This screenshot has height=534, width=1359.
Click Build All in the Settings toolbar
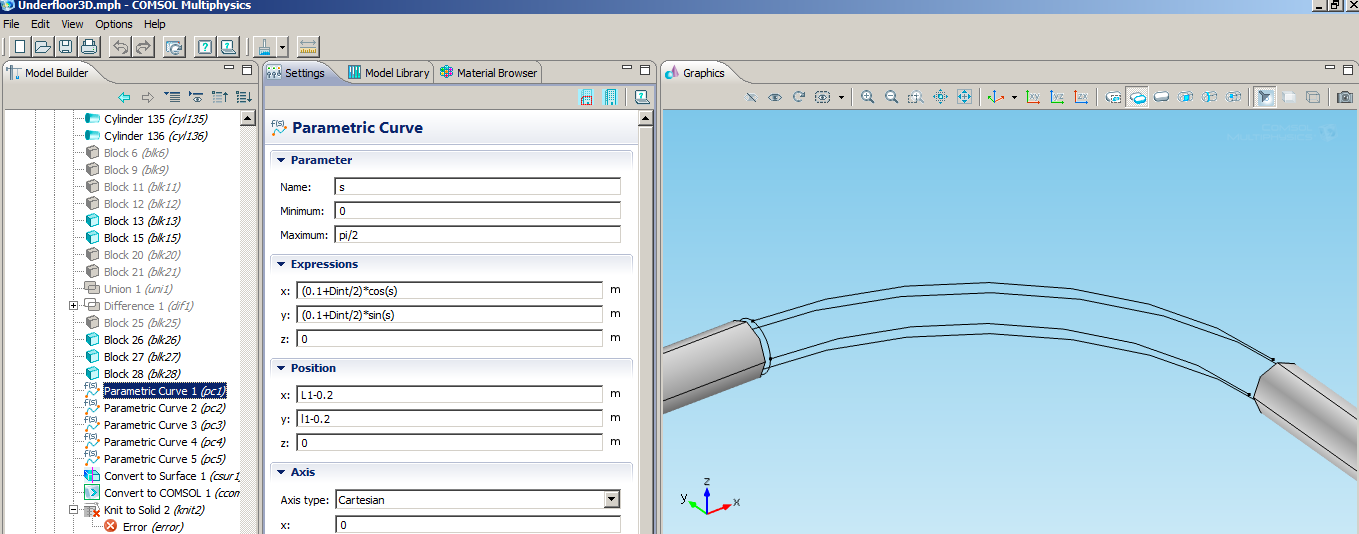tap(610, 97)
